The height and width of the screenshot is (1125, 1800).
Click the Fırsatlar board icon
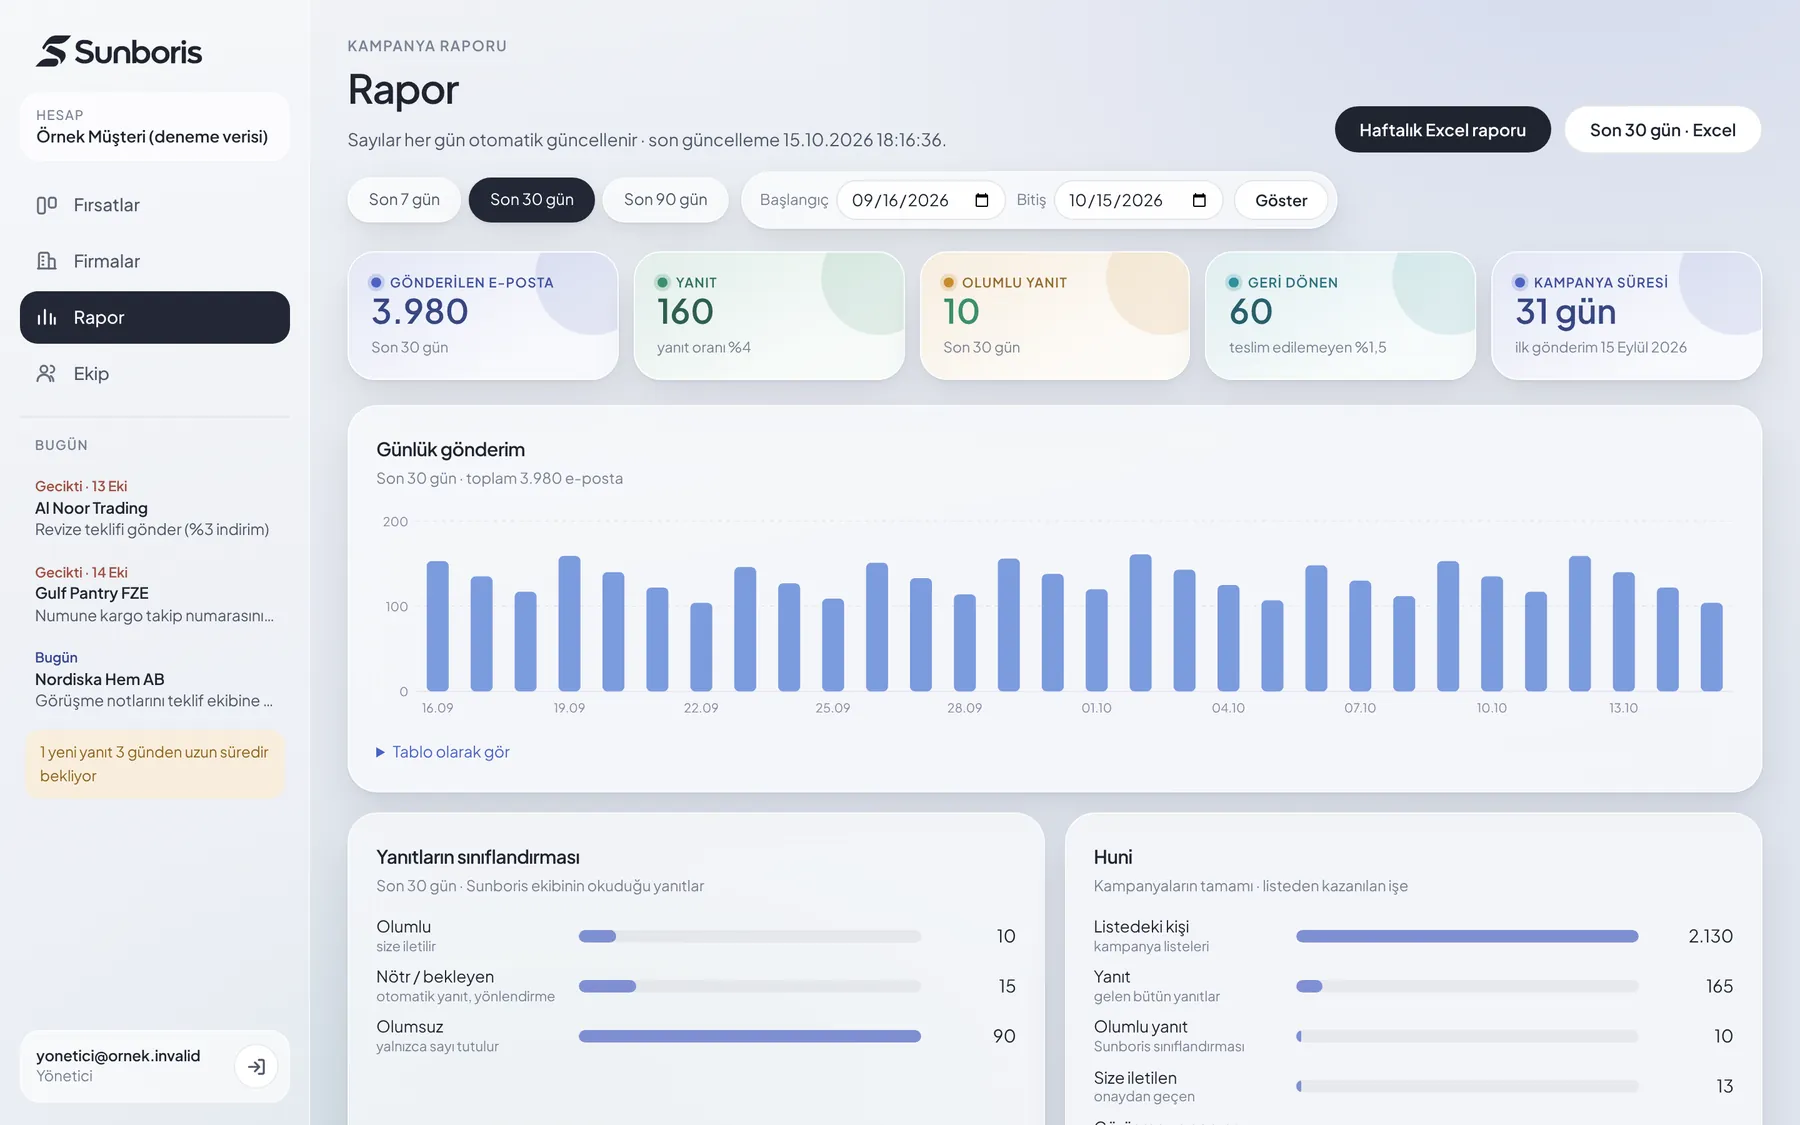coord(46,205)
